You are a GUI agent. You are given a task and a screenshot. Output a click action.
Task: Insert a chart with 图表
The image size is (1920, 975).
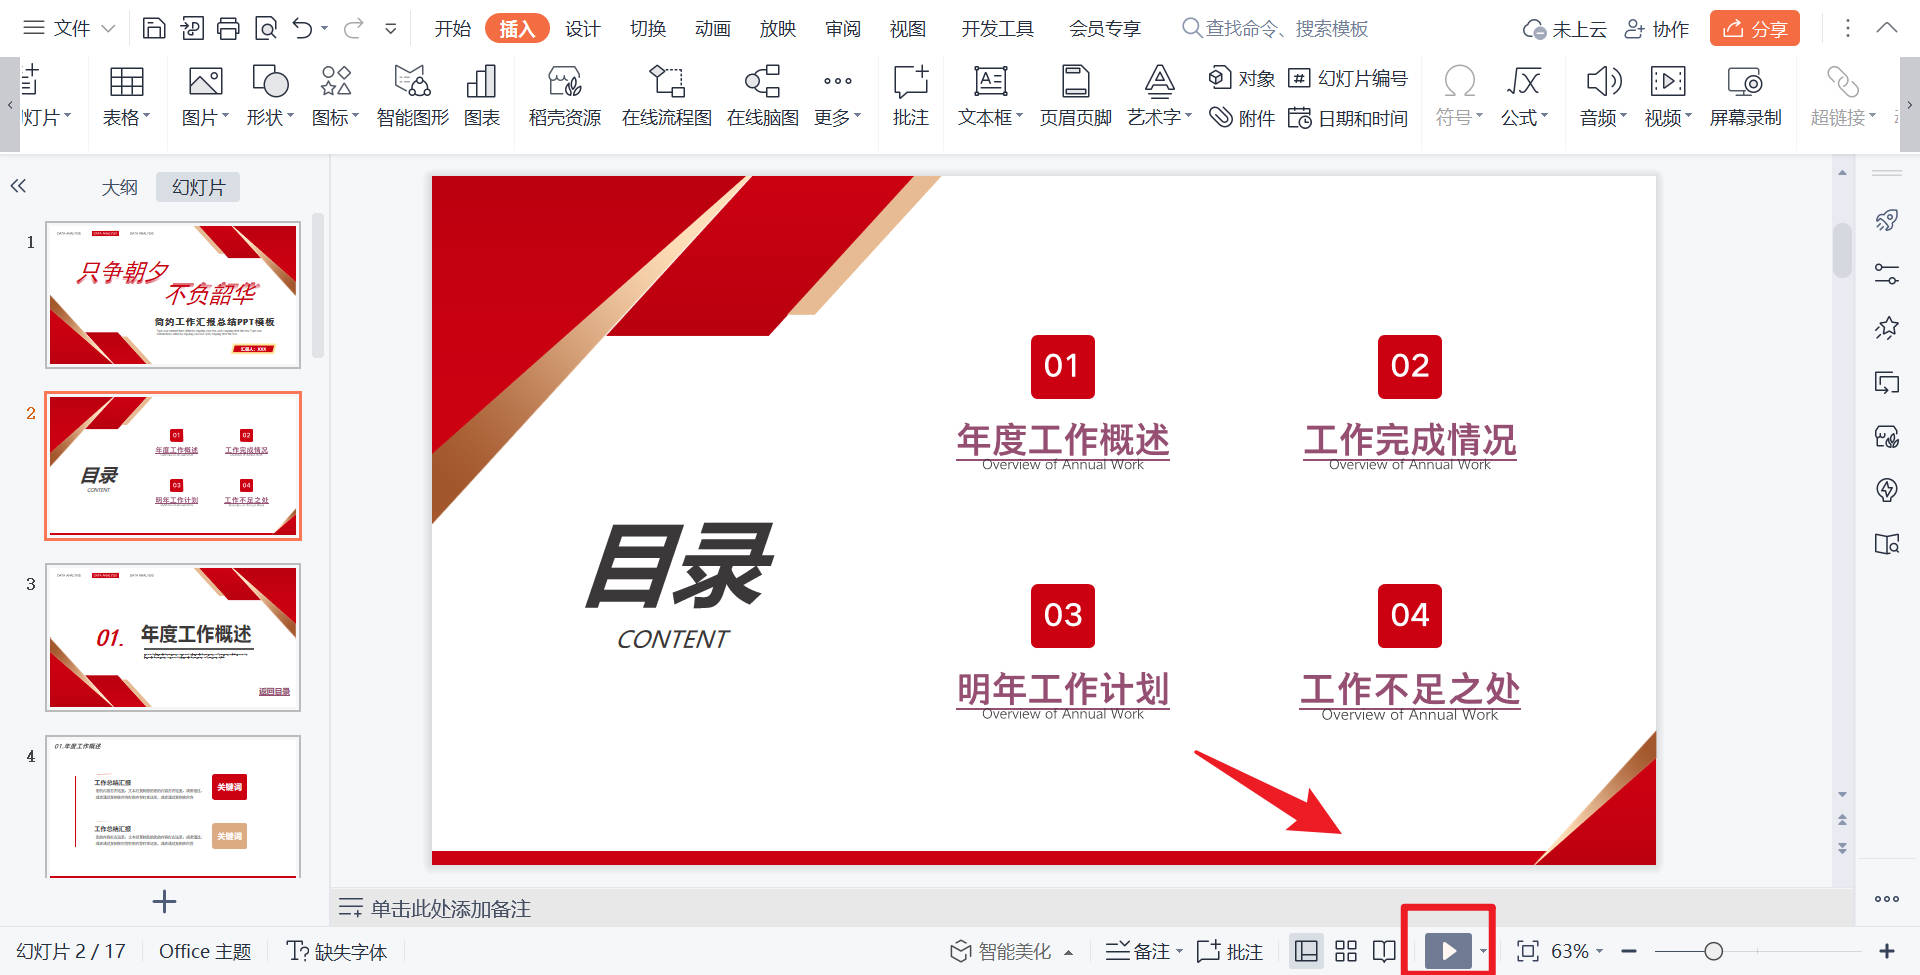tap(482, 97)
